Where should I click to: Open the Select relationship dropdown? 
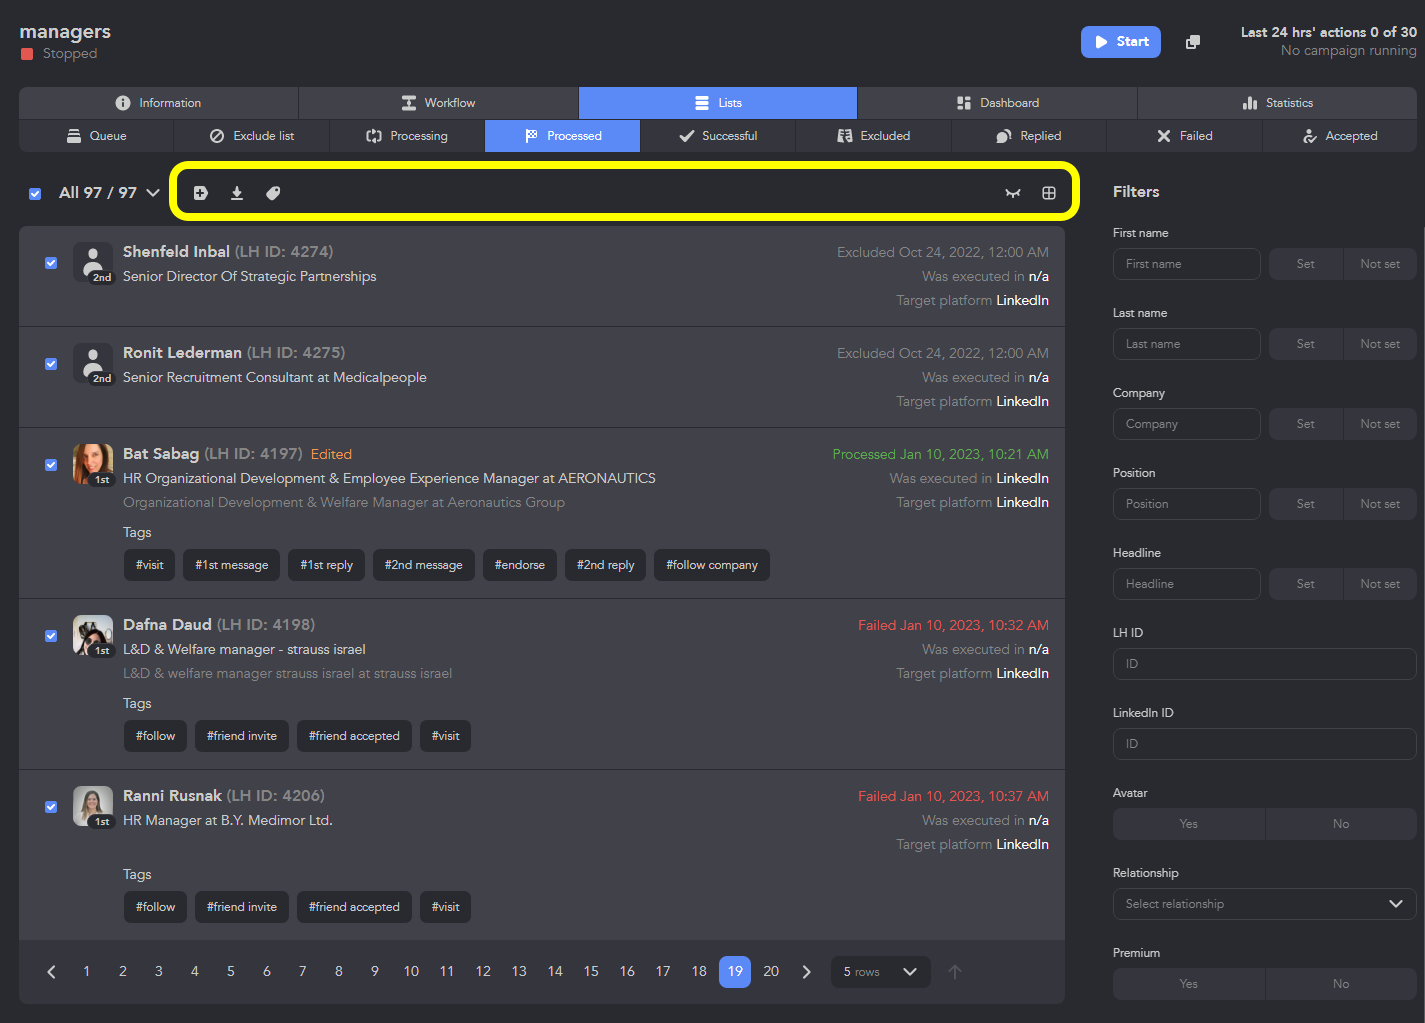tap(1264, 904)
